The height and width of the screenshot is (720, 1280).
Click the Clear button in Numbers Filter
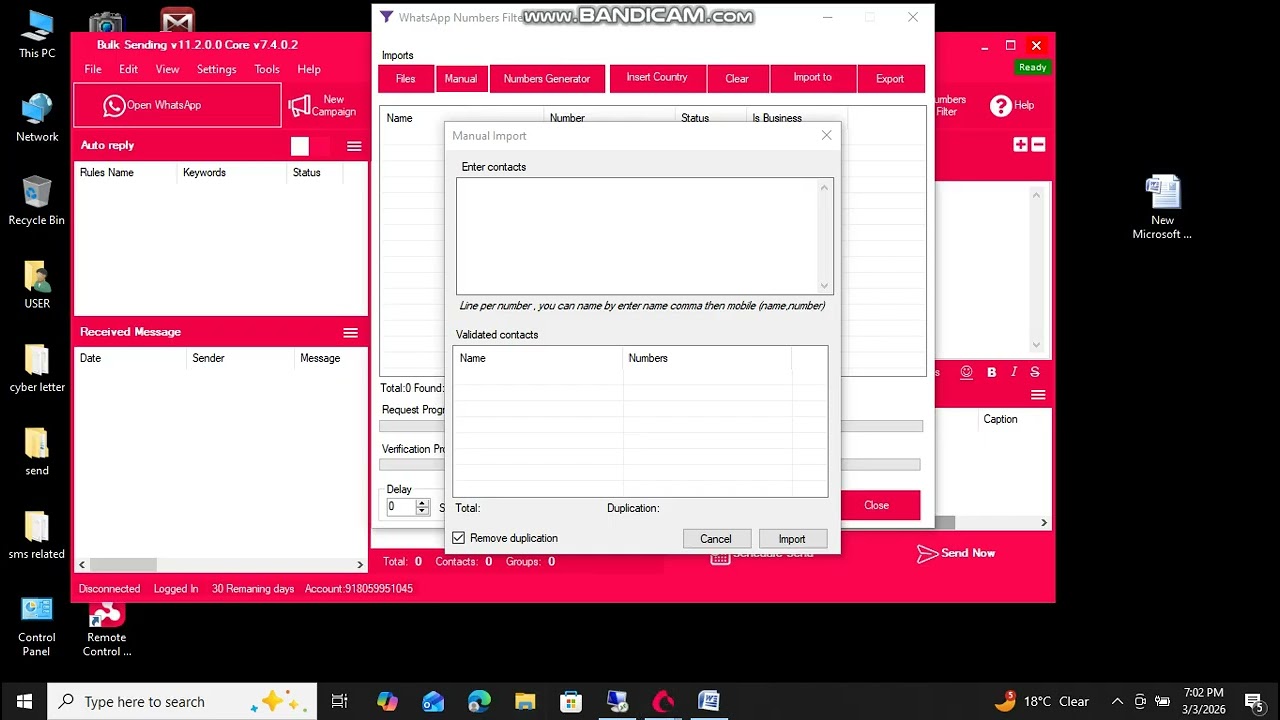pos(737,79)
